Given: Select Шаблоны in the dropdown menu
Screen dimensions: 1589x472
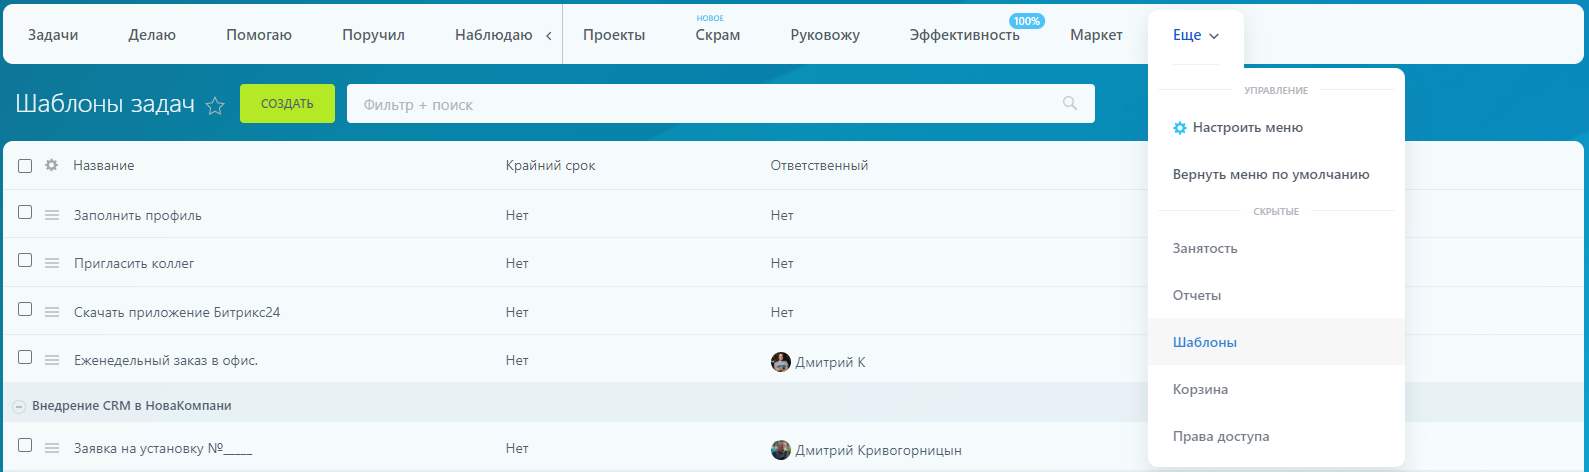Looking at the screenshot, I should pyautogui.click(x=1276, y=342).
